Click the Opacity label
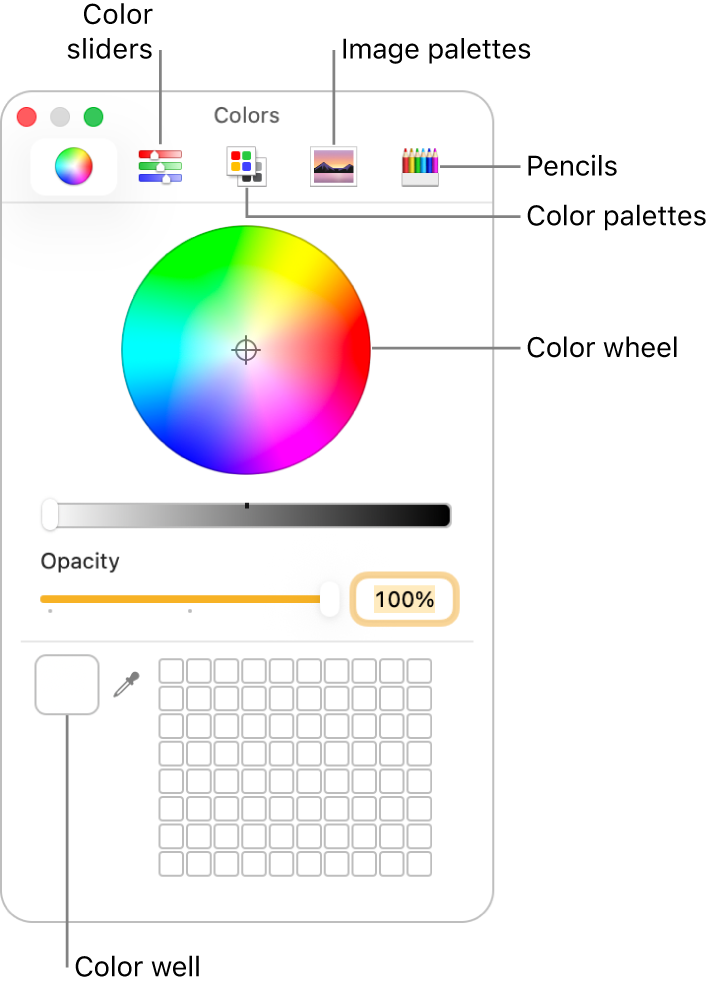726x988 pixels. point(80,561)
